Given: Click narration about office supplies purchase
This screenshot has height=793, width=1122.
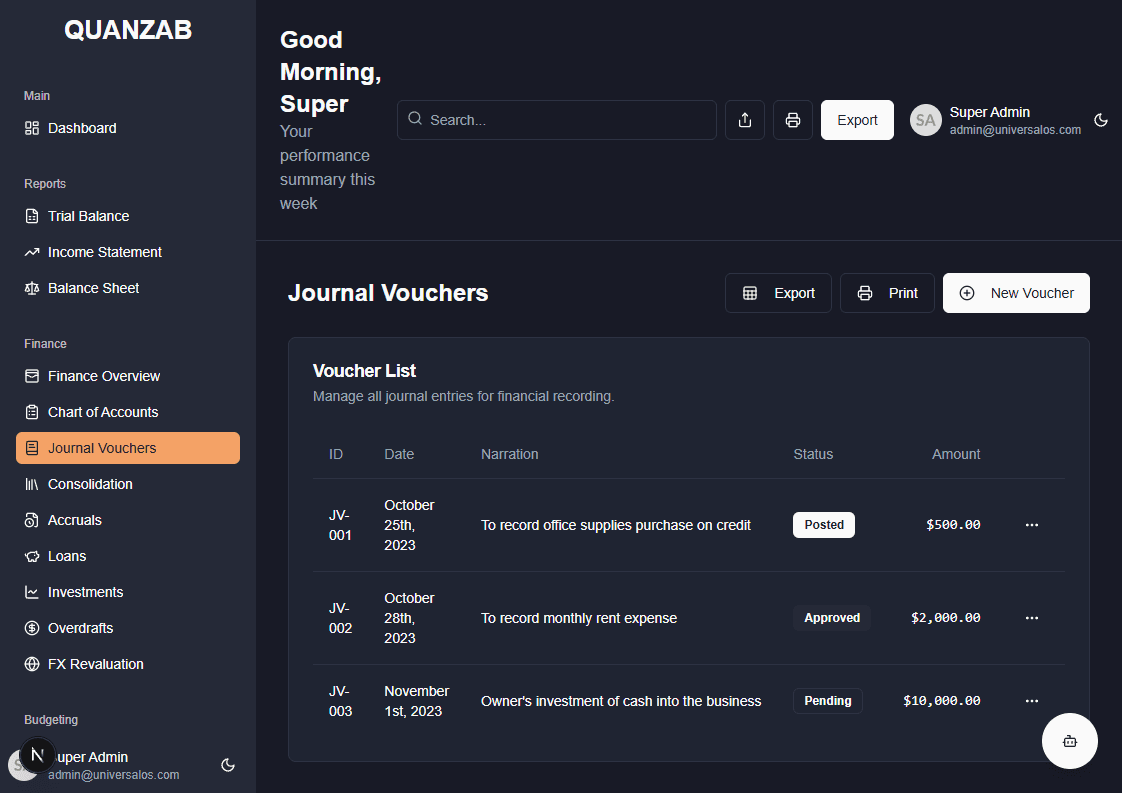Looking at the screenshot, I should click(x=615, y=525).
